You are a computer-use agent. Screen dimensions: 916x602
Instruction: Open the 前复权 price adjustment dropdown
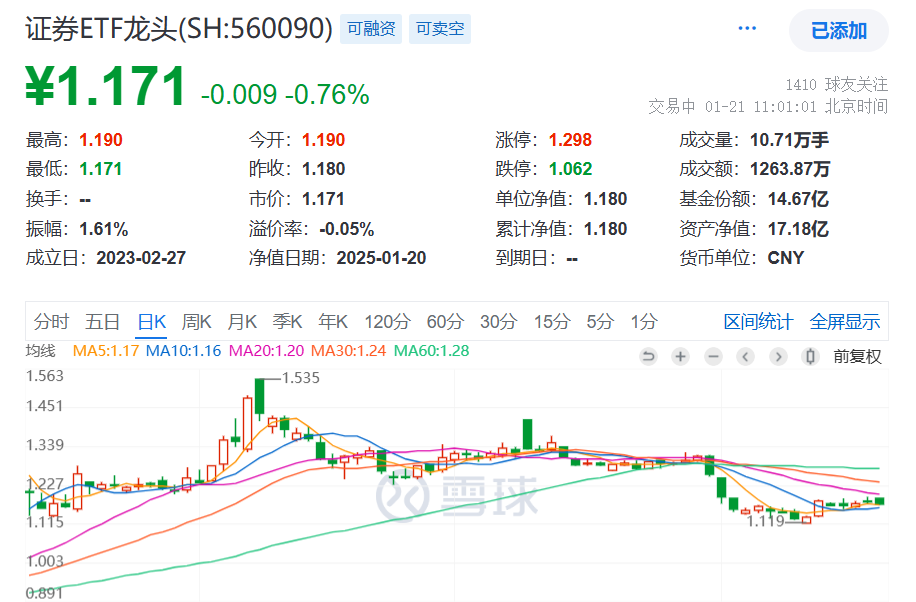857,356
